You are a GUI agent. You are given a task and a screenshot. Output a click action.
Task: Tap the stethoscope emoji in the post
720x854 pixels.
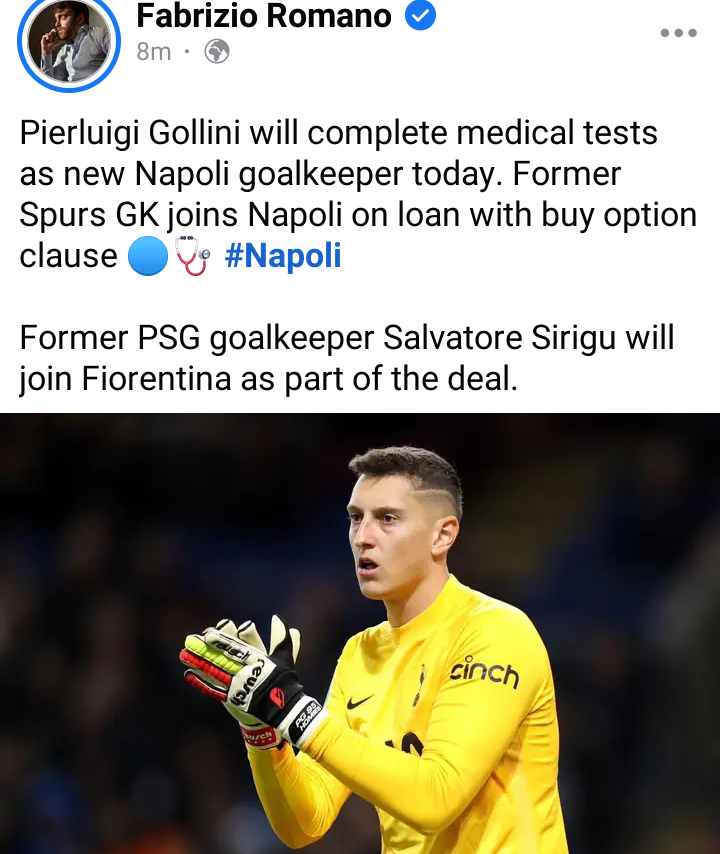pos(192,256)
